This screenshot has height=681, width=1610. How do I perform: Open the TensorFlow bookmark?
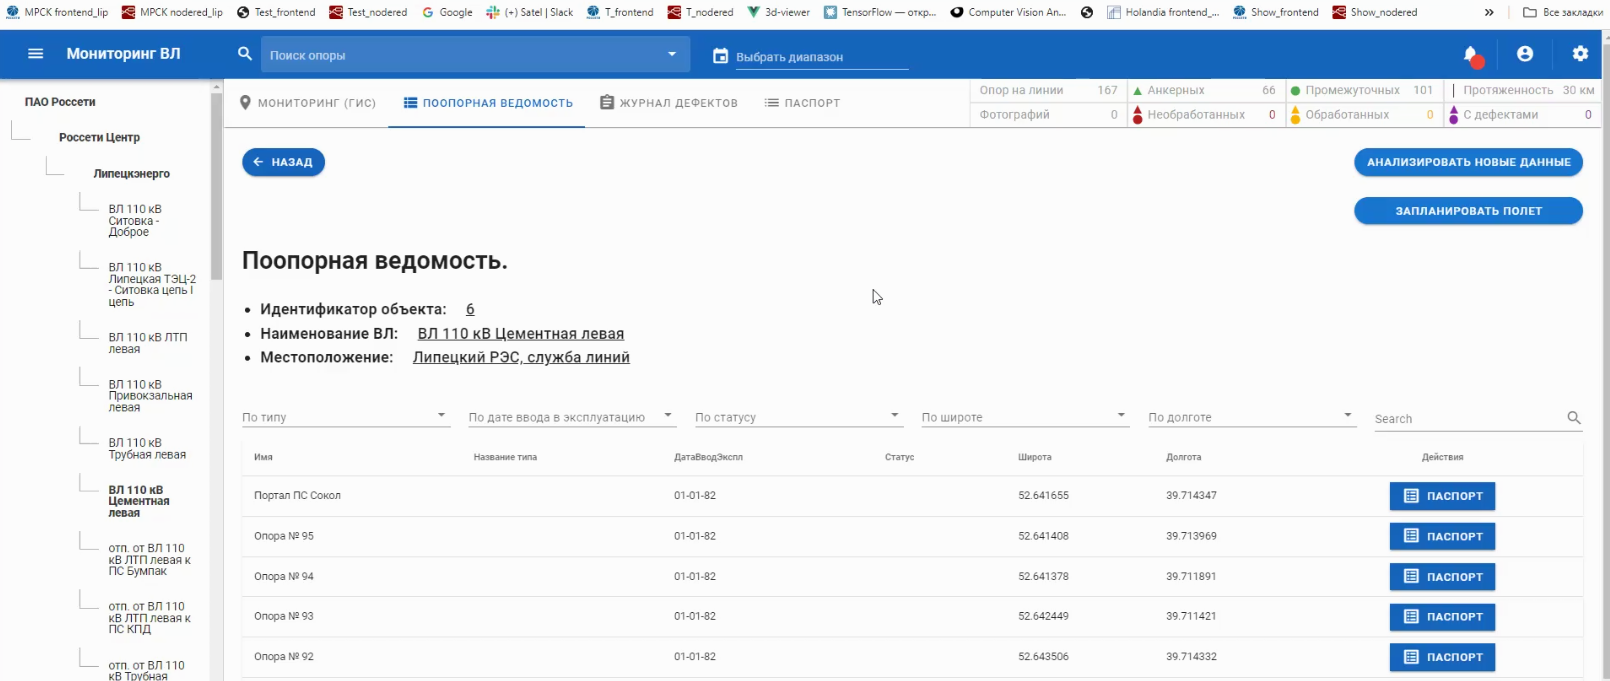pyautogui.click(x=880, y=12)
